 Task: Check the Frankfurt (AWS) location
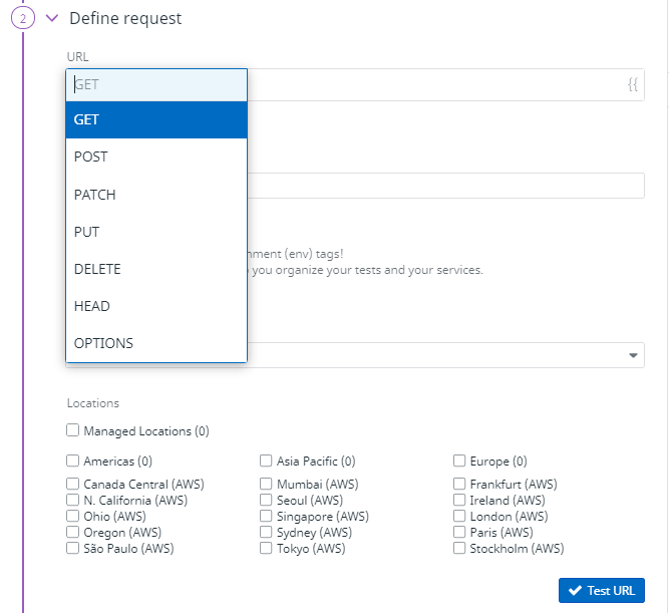[460, 484]
